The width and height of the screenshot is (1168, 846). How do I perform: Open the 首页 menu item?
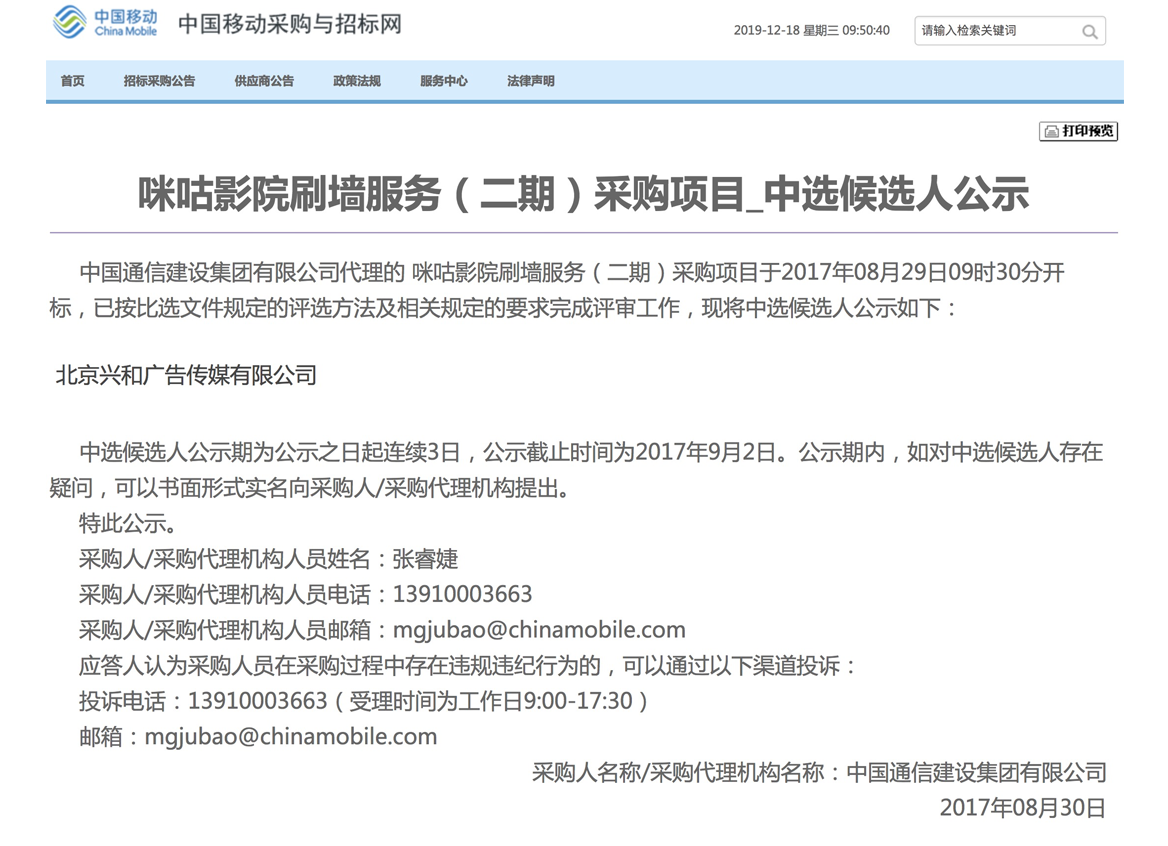click(x=72, y=81)
